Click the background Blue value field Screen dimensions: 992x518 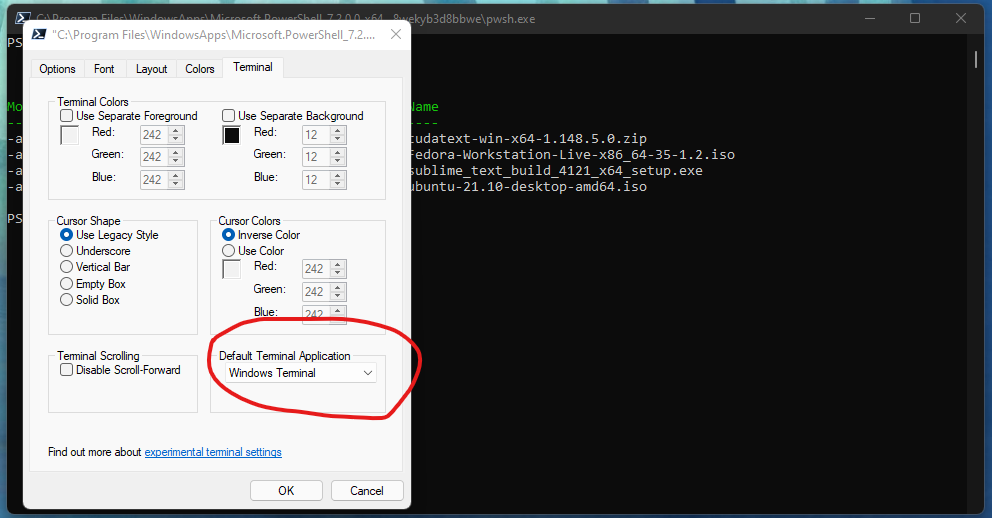tap(317, 180)
